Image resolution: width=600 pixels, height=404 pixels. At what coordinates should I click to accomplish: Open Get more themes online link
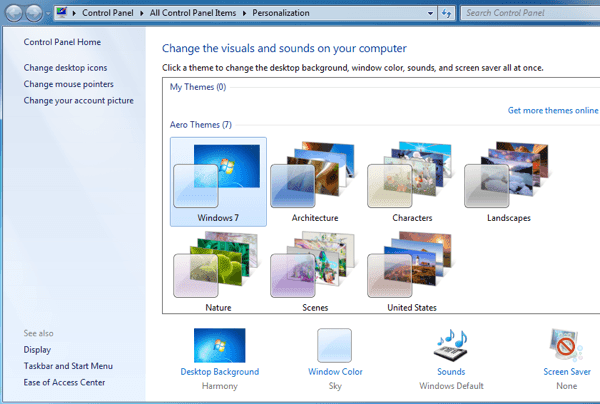tap(553, 111)
